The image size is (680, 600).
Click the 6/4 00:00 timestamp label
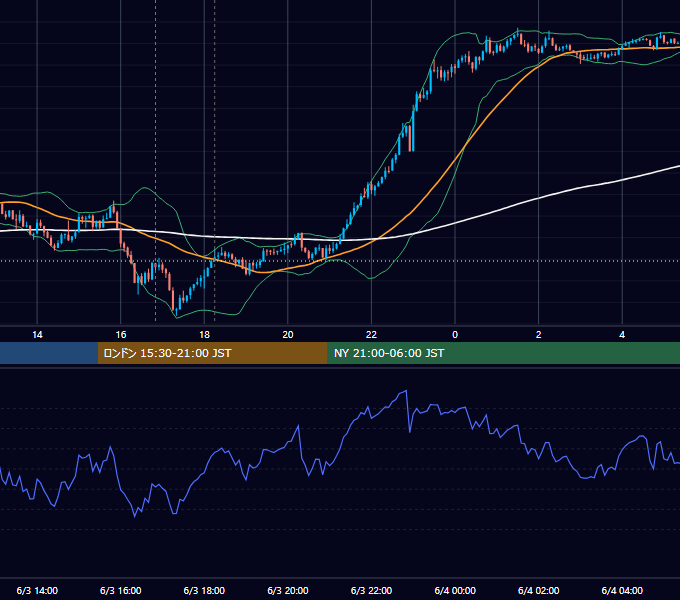[x=455, y=590]
